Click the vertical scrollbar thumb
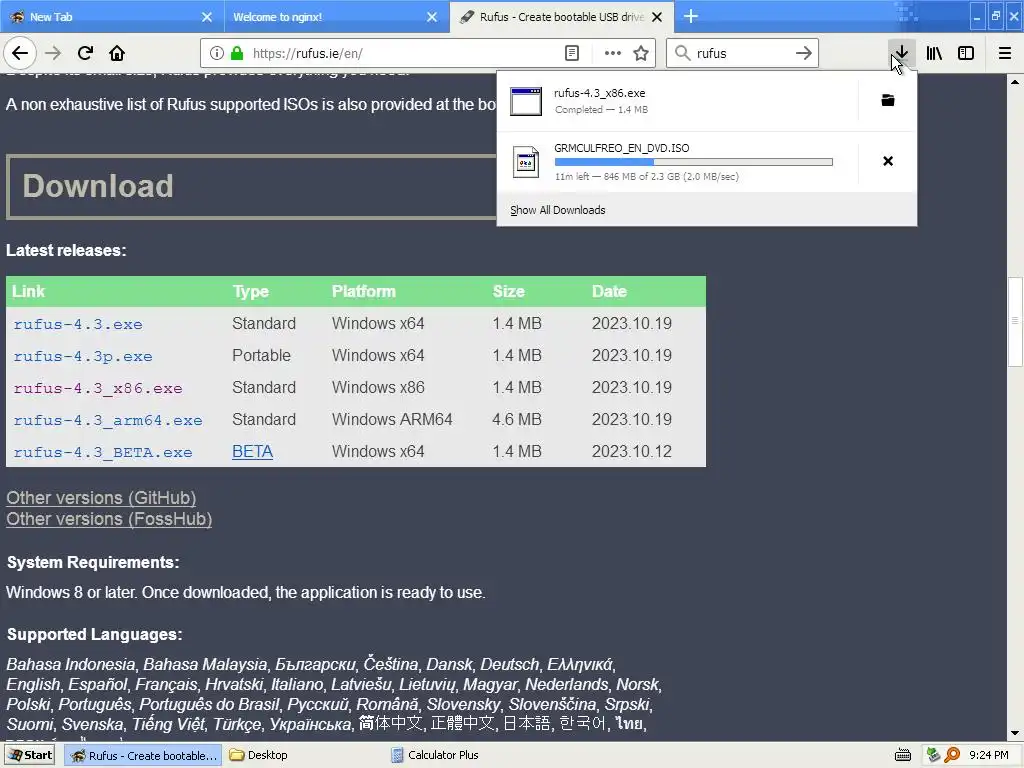This screenshot has height=768, width=1024. tap(1014, 321)
